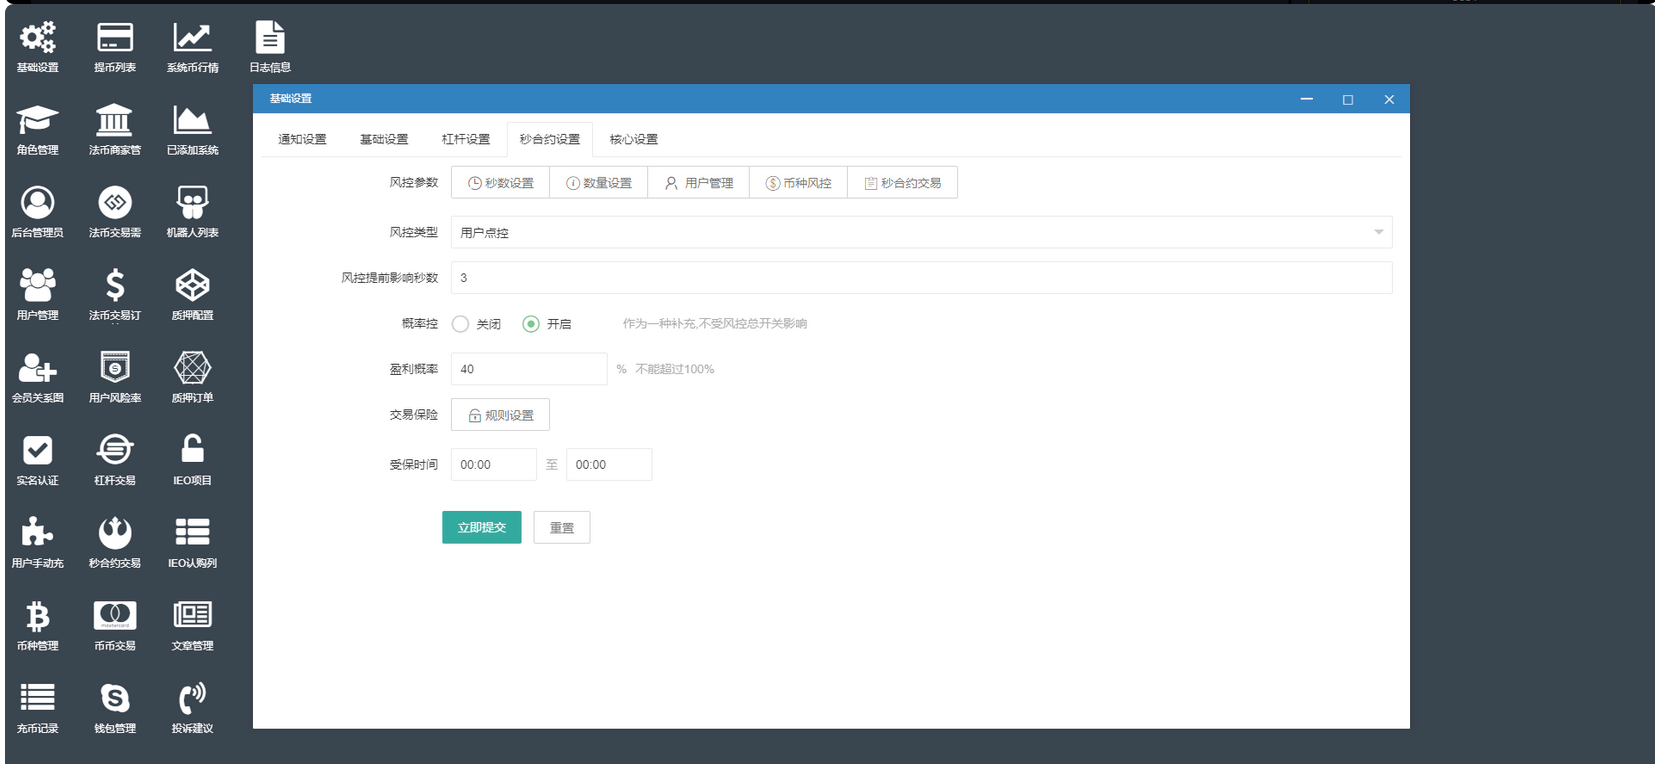Open the 法币交易需 icon
Image resolution: width=1655 pixels, height=764 pixels.
click(x=115, y=203)
